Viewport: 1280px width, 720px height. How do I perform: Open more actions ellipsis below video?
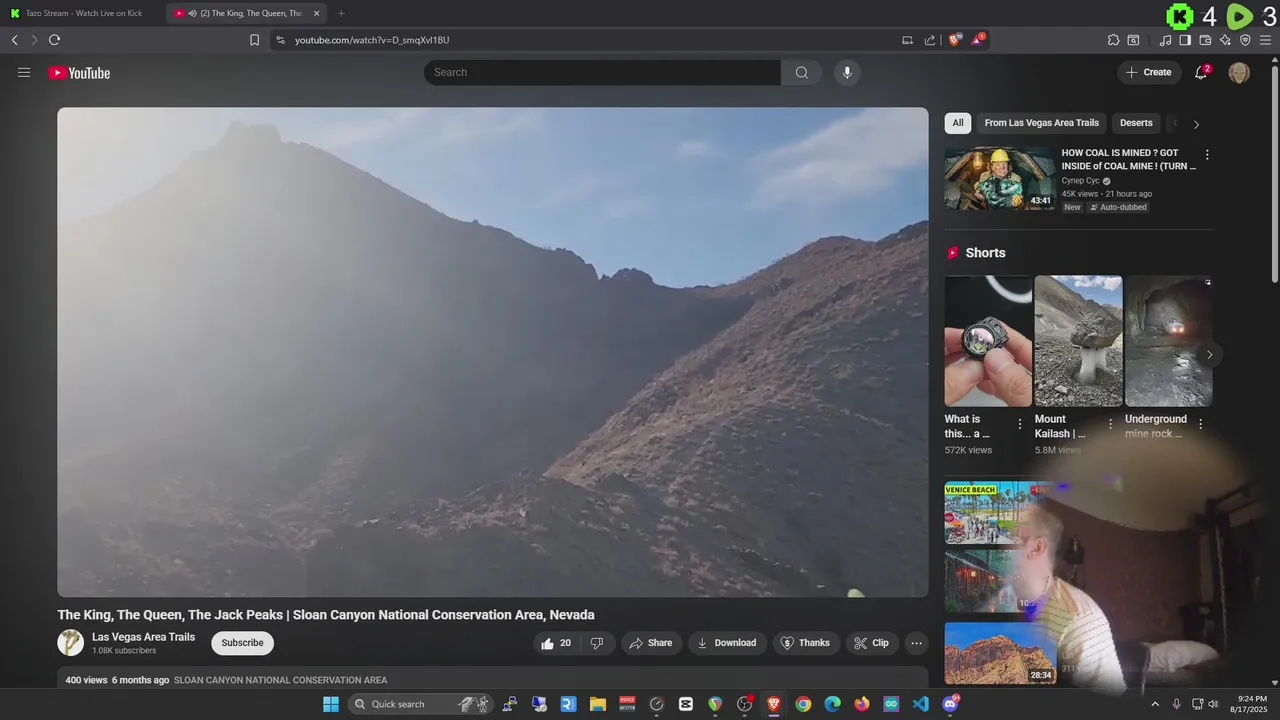point(916,643)
